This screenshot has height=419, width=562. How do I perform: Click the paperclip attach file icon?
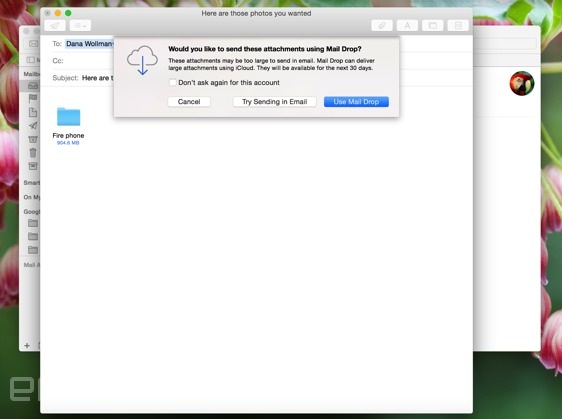382,26
